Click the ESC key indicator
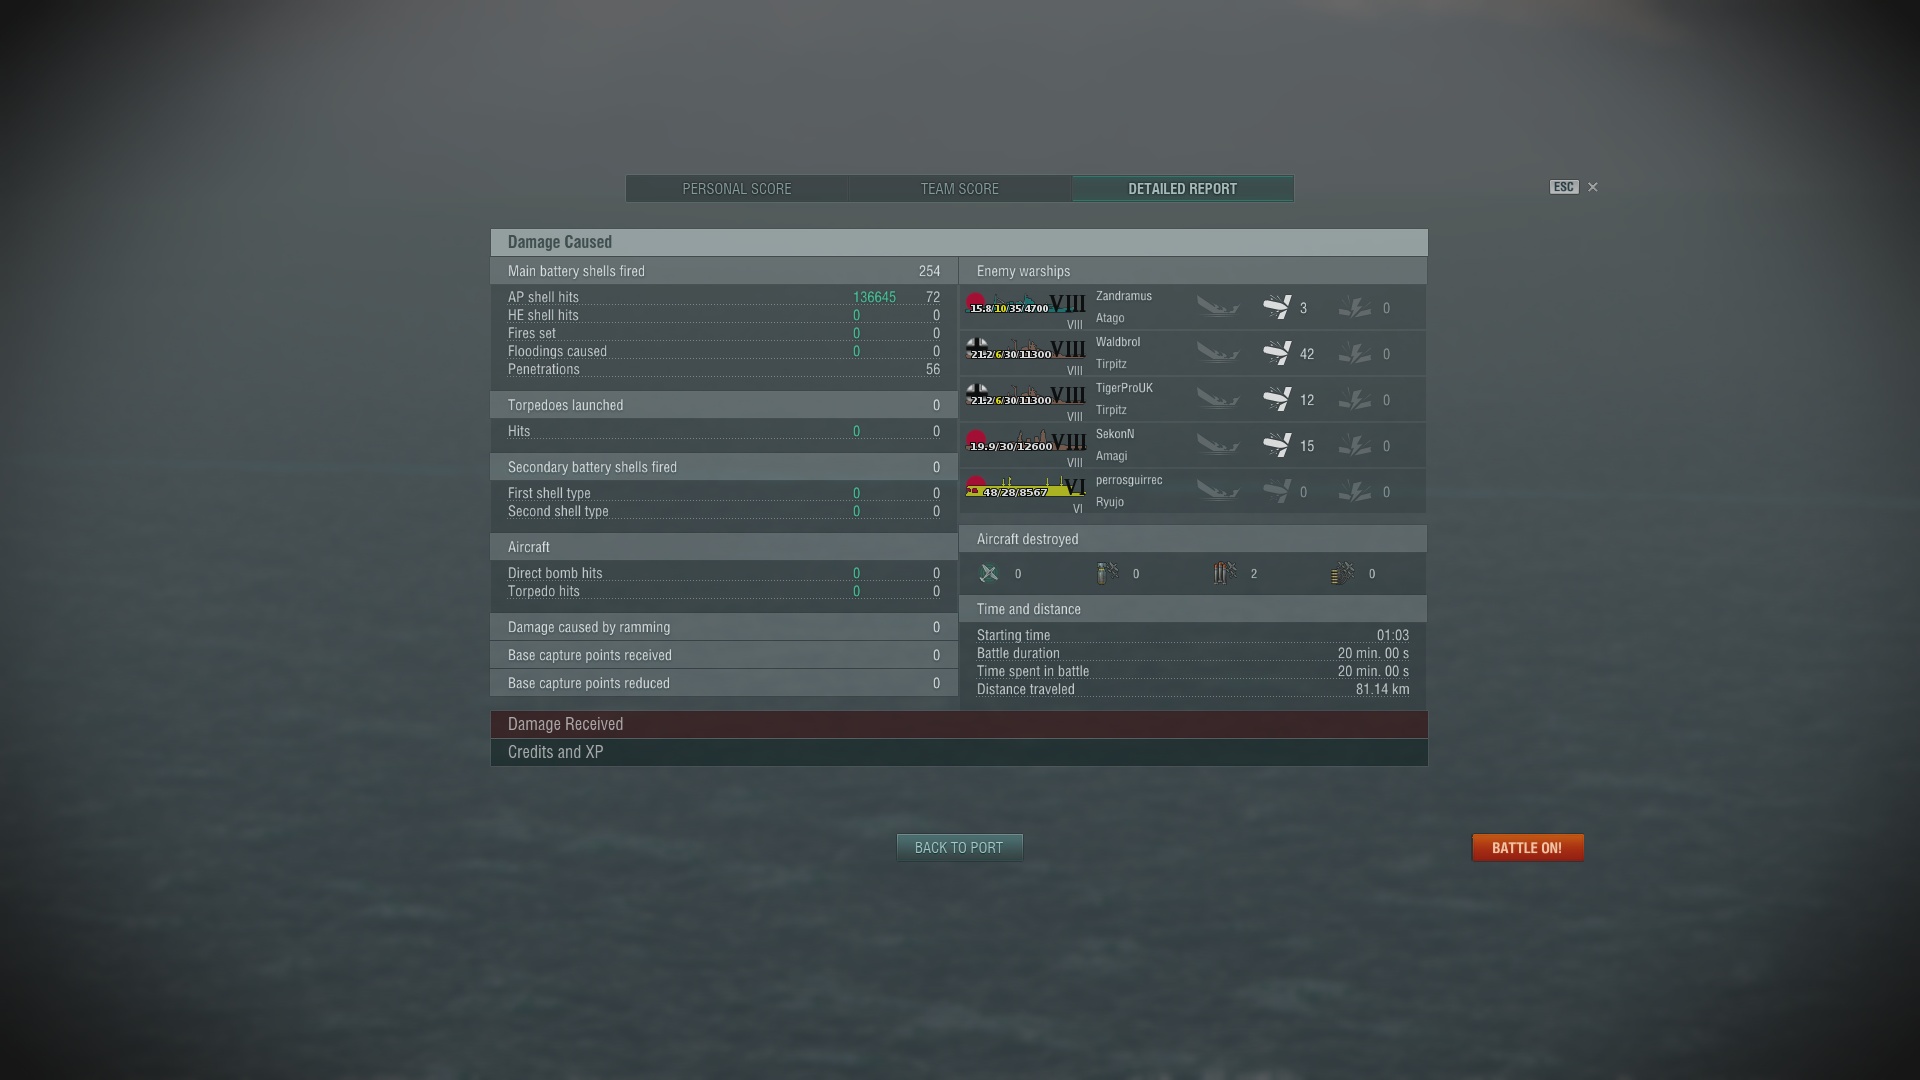Screen dimensions: 1920x1080 coord(1564,187)
